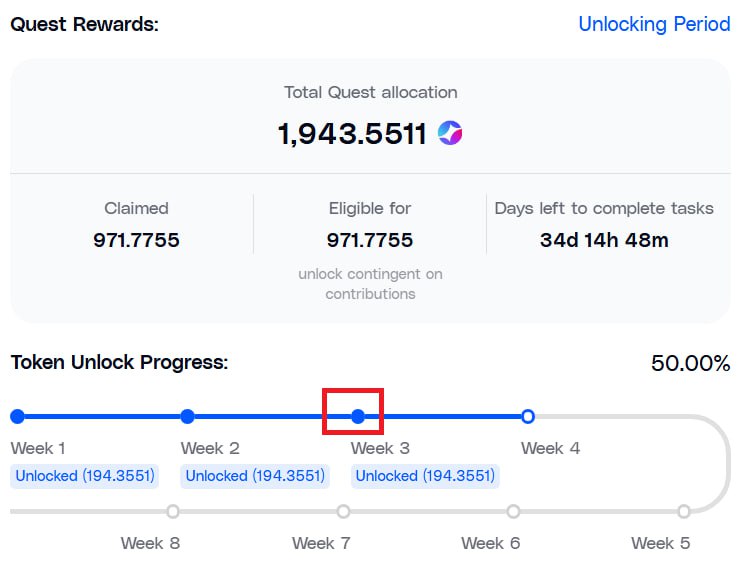Click the Claimed amount 971.7755
This screenshot has height=561, width=747.
point(136,240)
